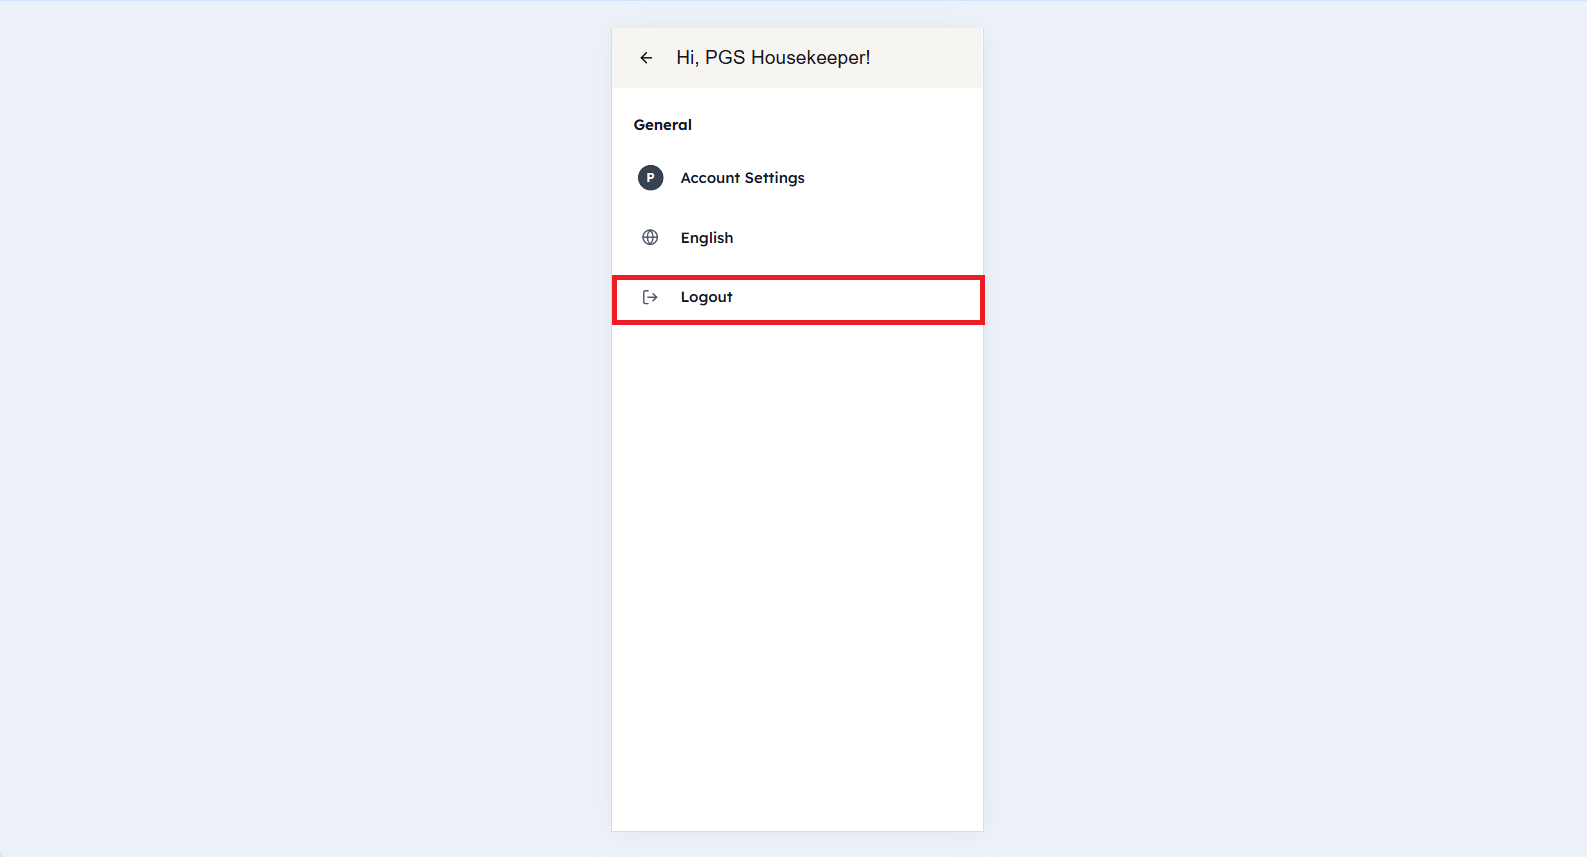Viewport: 1587px width, 857px height.
Task: Click the gray header bar beside the greeting
Action: point(930,58)
